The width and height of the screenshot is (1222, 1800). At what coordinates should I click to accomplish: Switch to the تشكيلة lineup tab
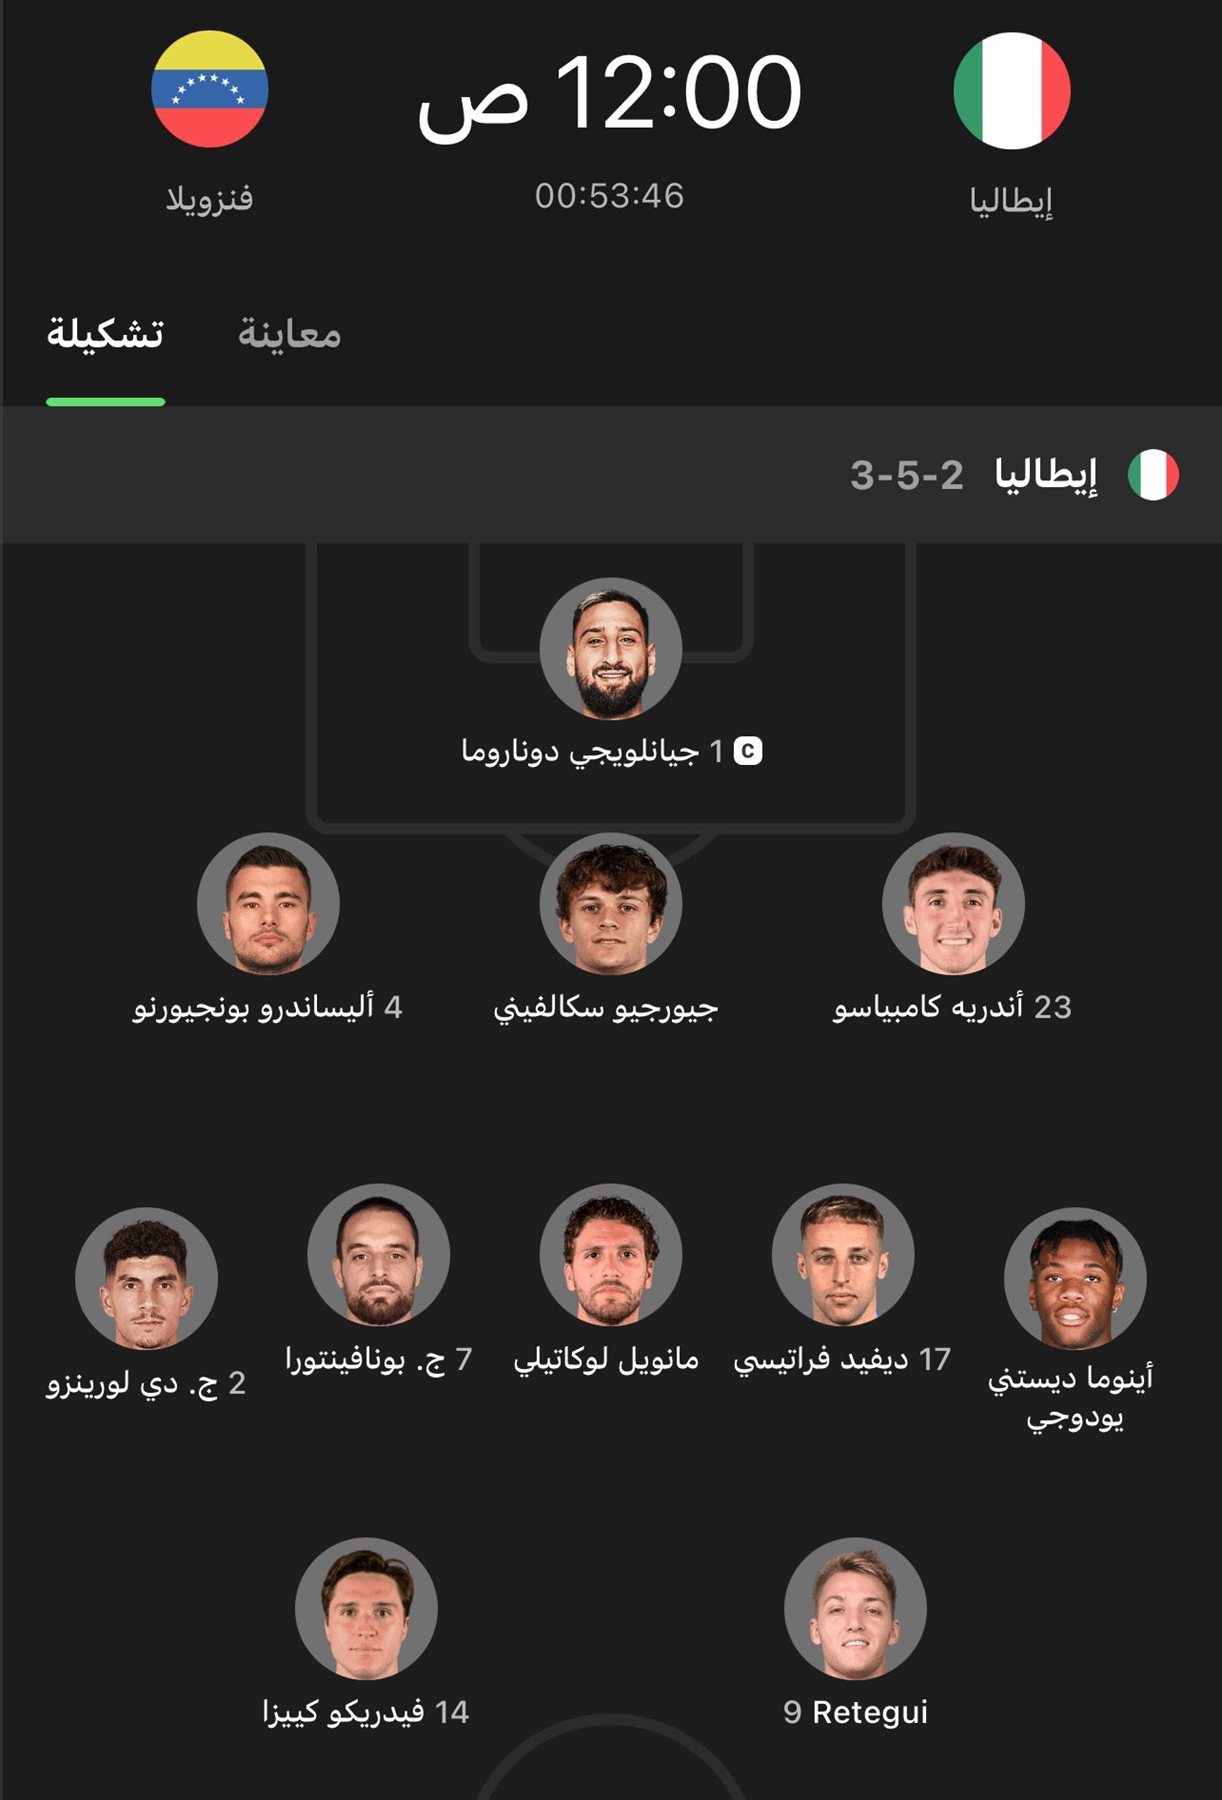[105, 333]
